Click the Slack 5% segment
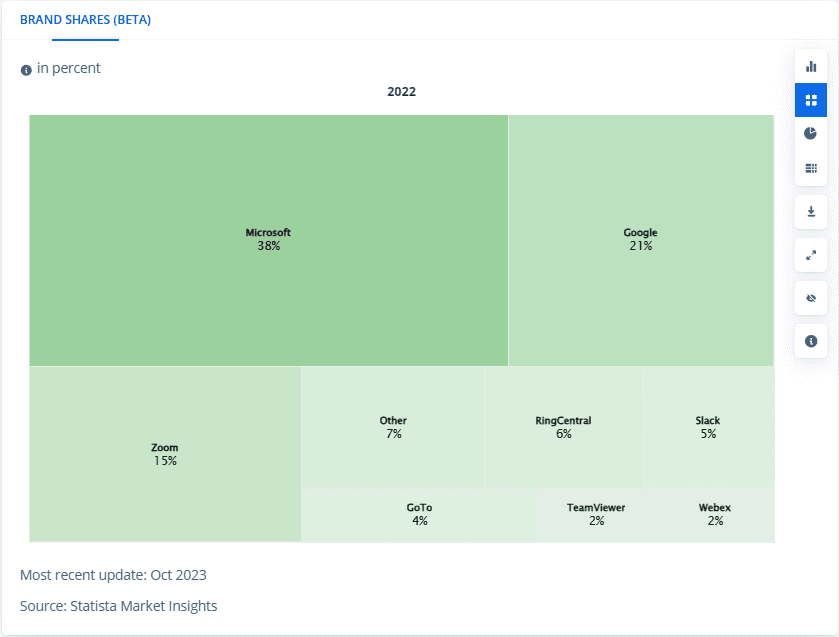This screenshot has width=839, height=637. point(708,427)
